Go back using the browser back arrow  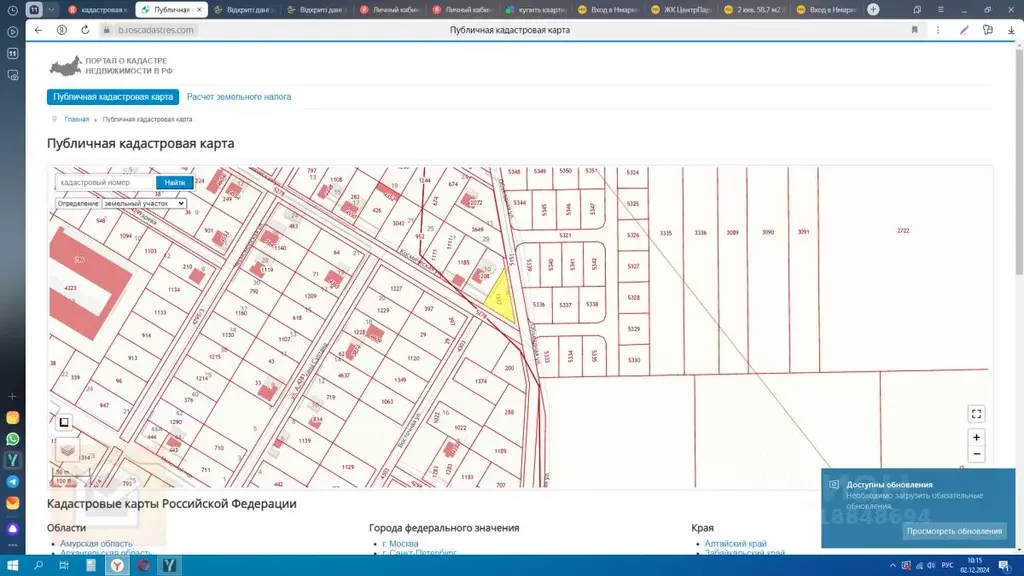pyautogui.click(x=38, y=30)
